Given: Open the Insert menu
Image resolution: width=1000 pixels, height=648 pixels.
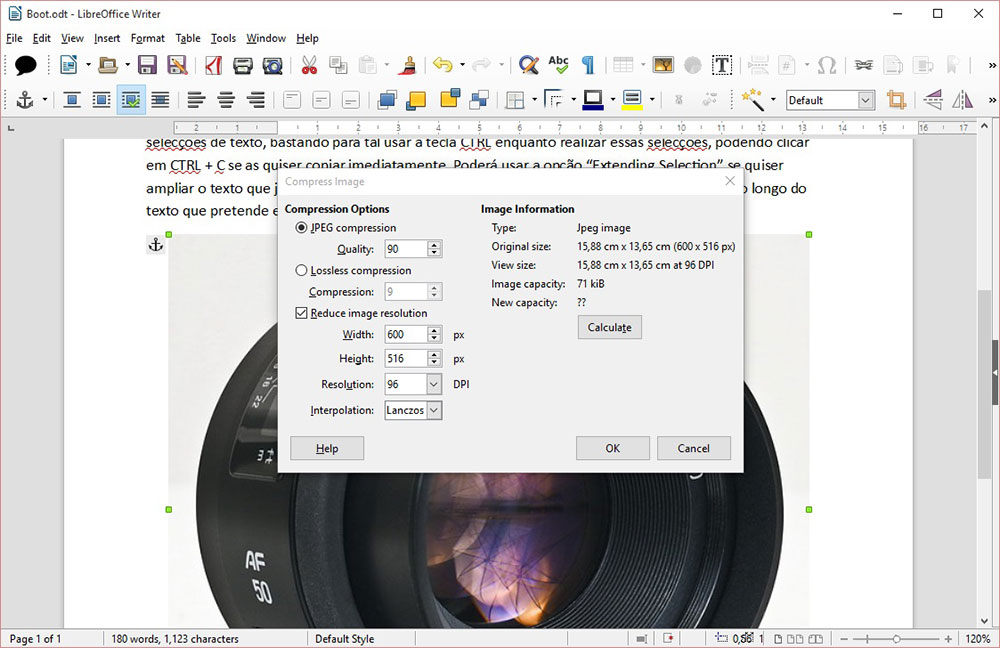Looking at the screenshot, I should click(x=107, y=38).
